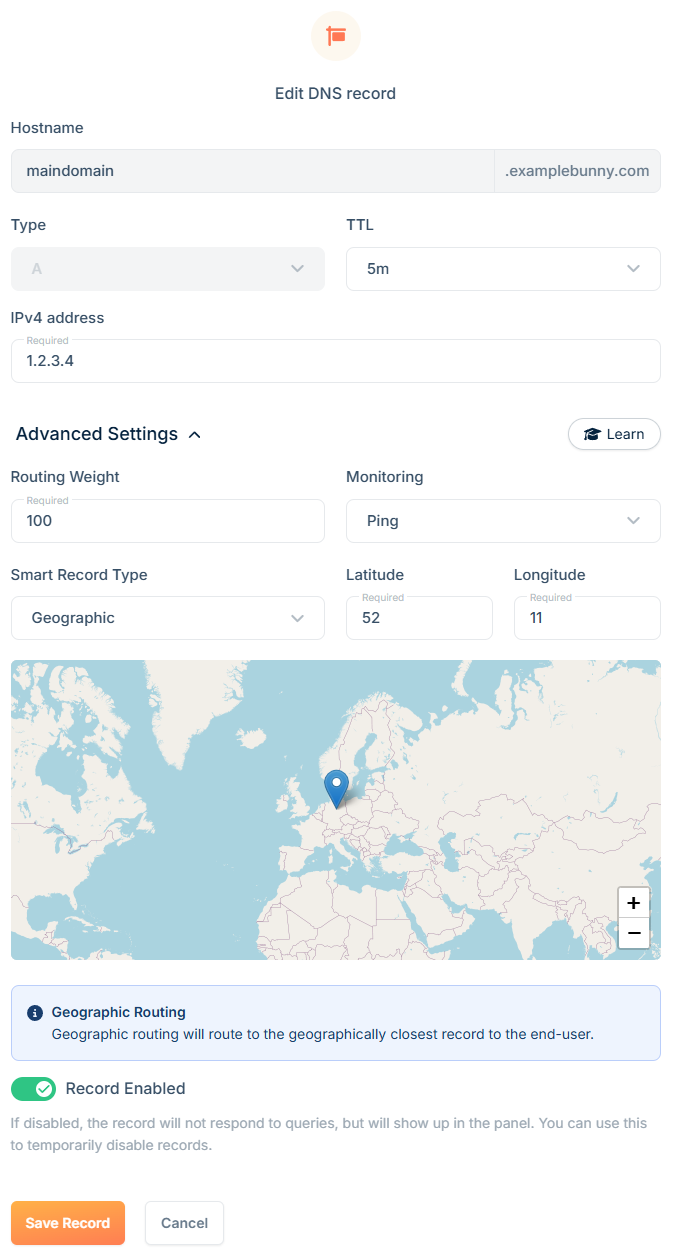This screenshot has height=1254, width=674.
Task: Zoom out on the map with minus icon
Action: 633,934
